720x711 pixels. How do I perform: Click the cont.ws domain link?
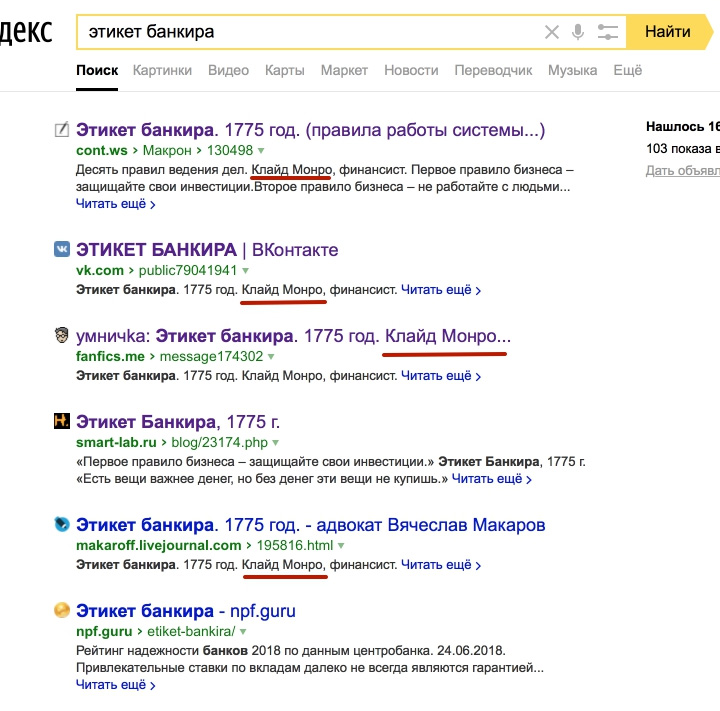tap(102, 150)
